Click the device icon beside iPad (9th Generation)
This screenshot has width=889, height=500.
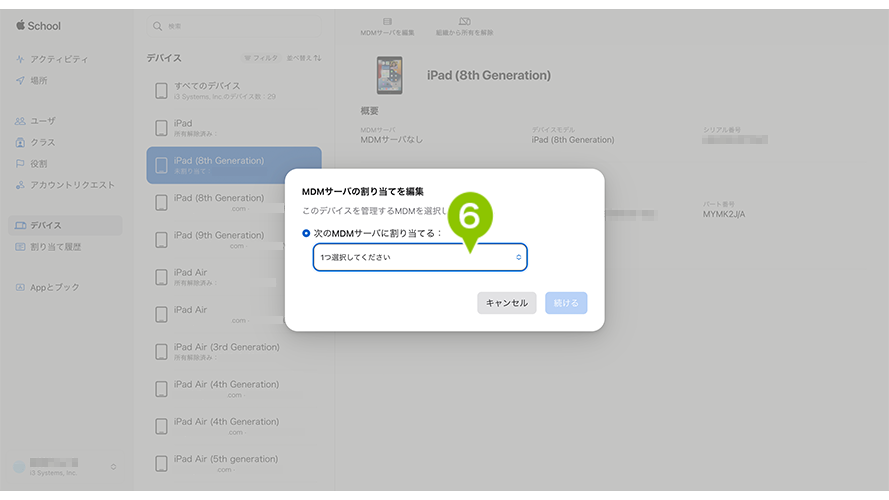click(162, 240)
